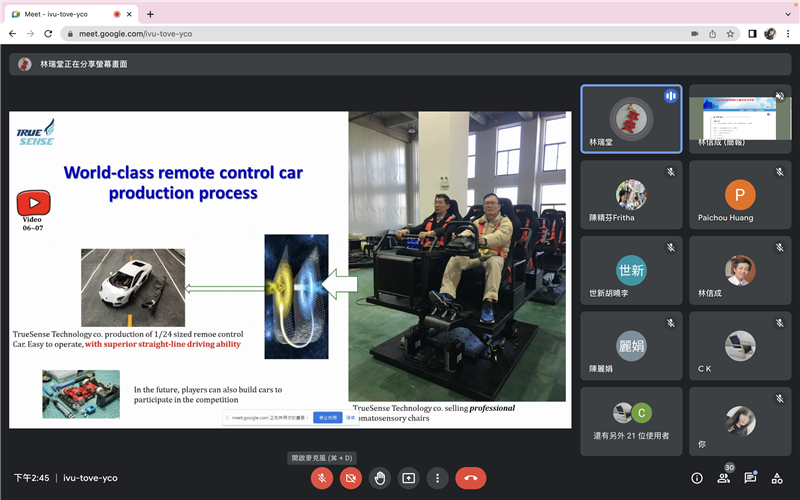Open more options three-dot menu
The width and height of the screenshot is (800, 500).
tap(437, 478)
